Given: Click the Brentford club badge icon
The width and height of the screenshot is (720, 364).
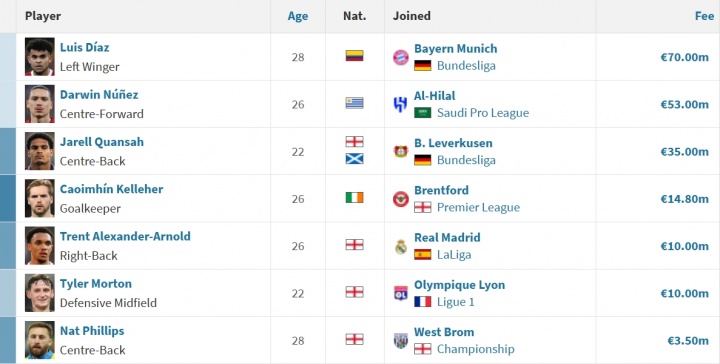Looking at the screenshot, I should [x=400, y=199].
